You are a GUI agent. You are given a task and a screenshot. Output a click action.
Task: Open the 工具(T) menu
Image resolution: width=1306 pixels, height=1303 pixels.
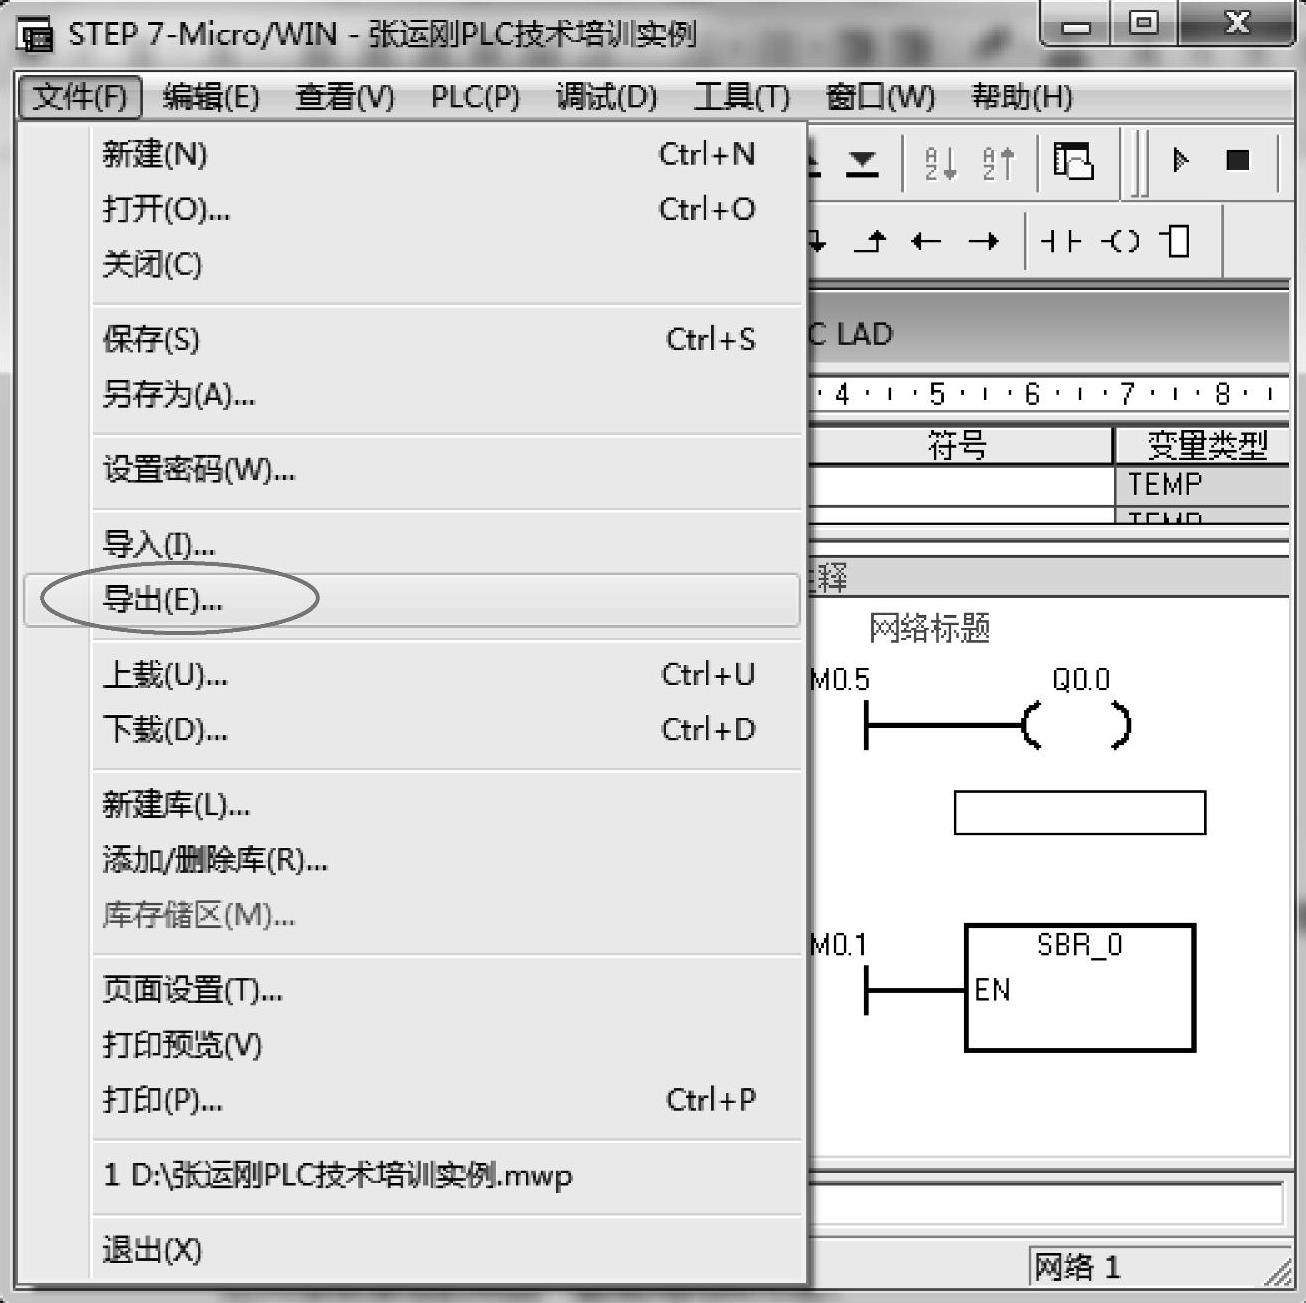(742, 97)
